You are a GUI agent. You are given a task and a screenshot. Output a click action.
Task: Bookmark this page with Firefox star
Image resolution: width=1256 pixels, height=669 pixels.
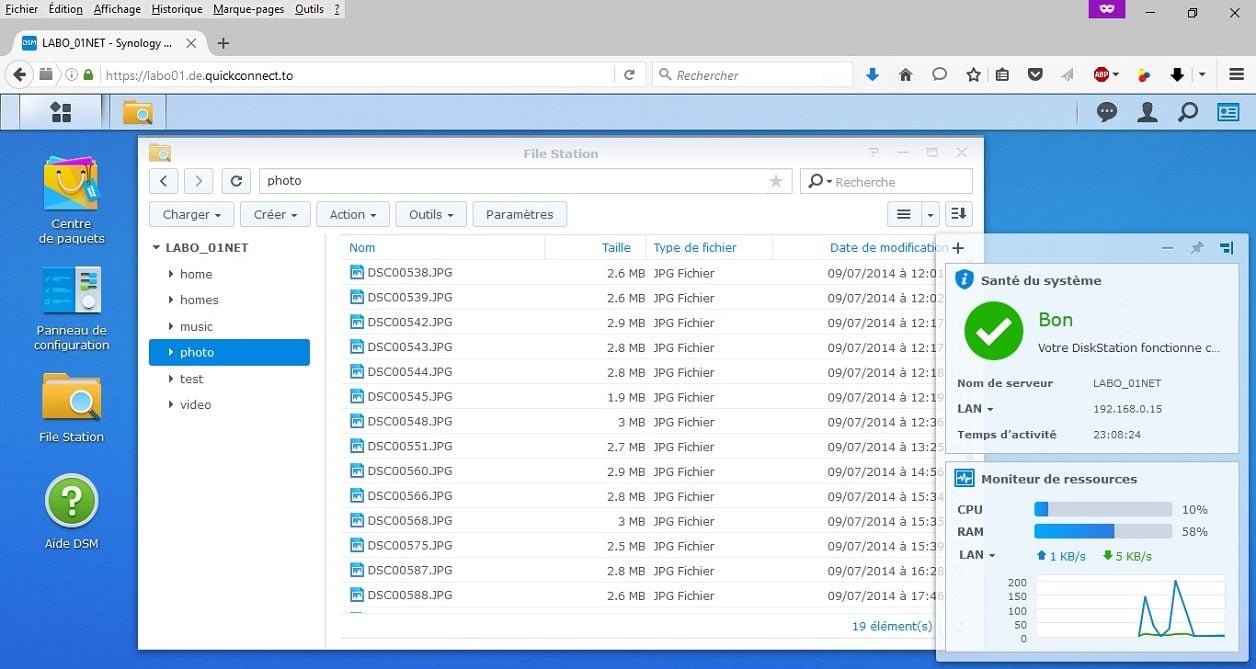tap(973, 75)
